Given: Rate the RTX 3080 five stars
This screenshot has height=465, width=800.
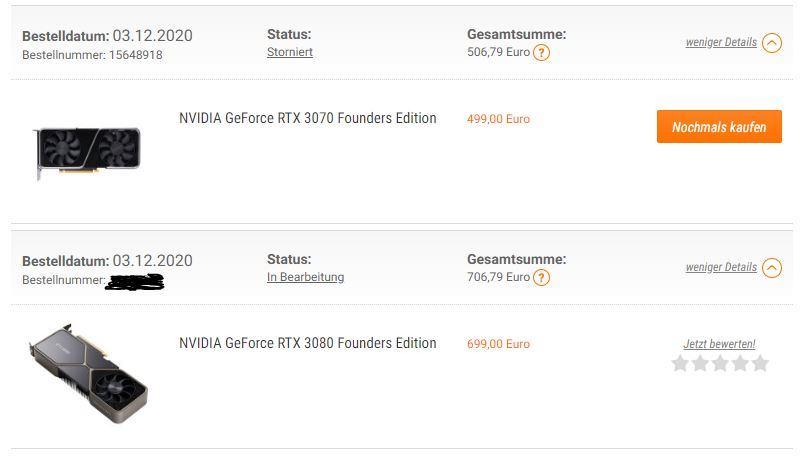Looking at the screenshot, I should coord(760,363).
